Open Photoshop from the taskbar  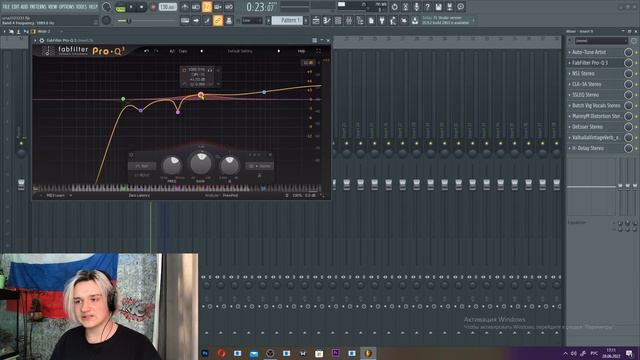tap(205, 353)
